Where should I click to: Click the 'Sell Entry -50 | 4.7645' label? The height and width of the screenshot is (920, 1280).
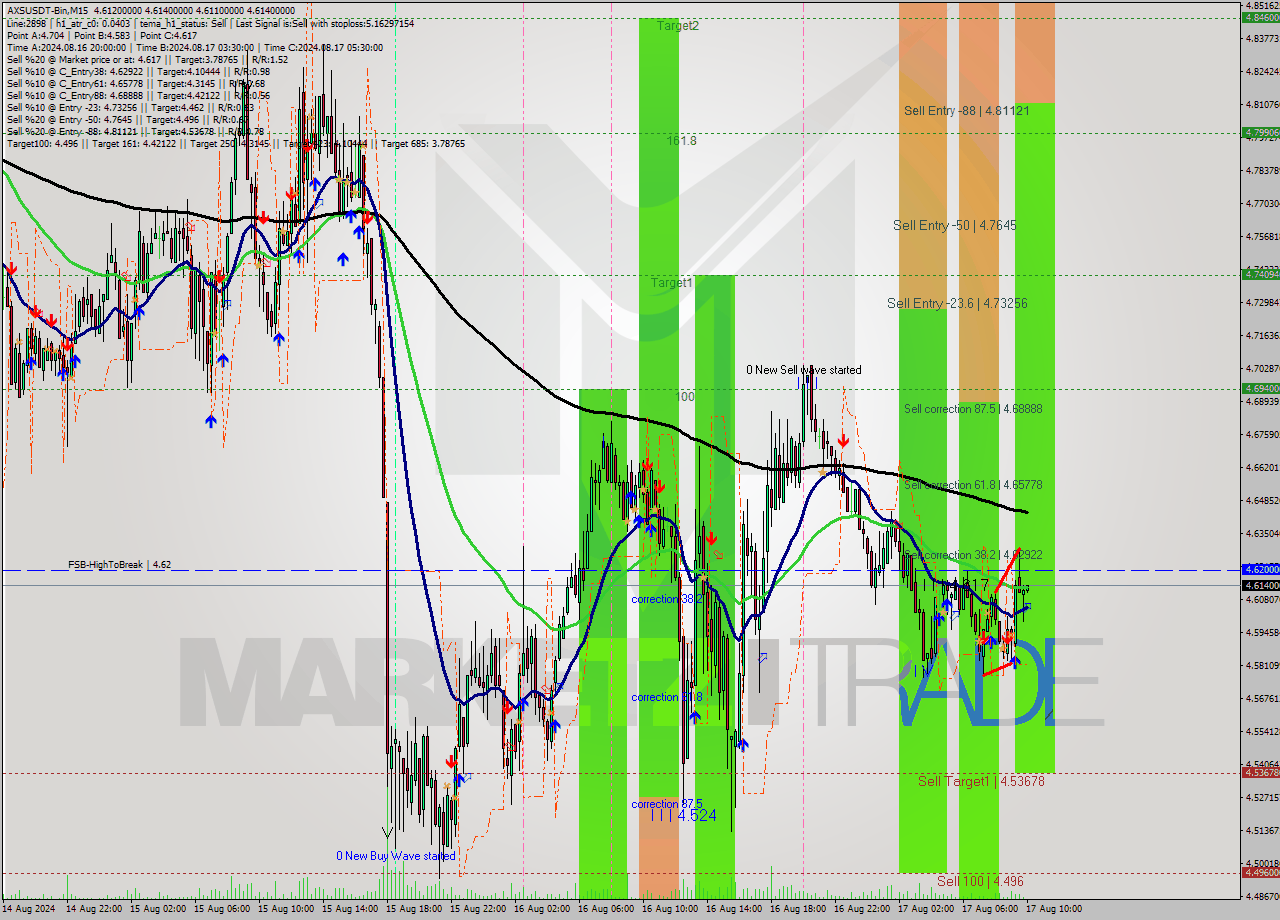click(954, 226)
